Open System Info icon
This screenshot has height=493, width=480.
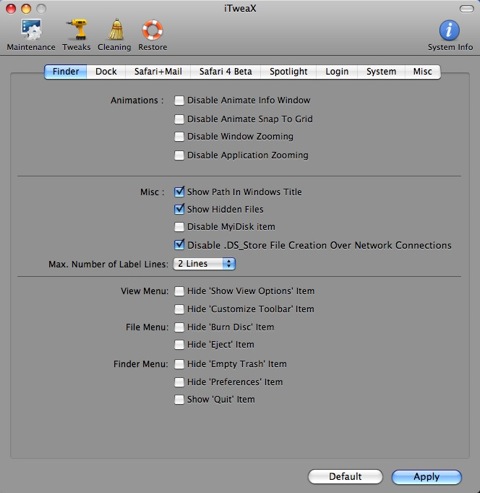coord(449,30)
